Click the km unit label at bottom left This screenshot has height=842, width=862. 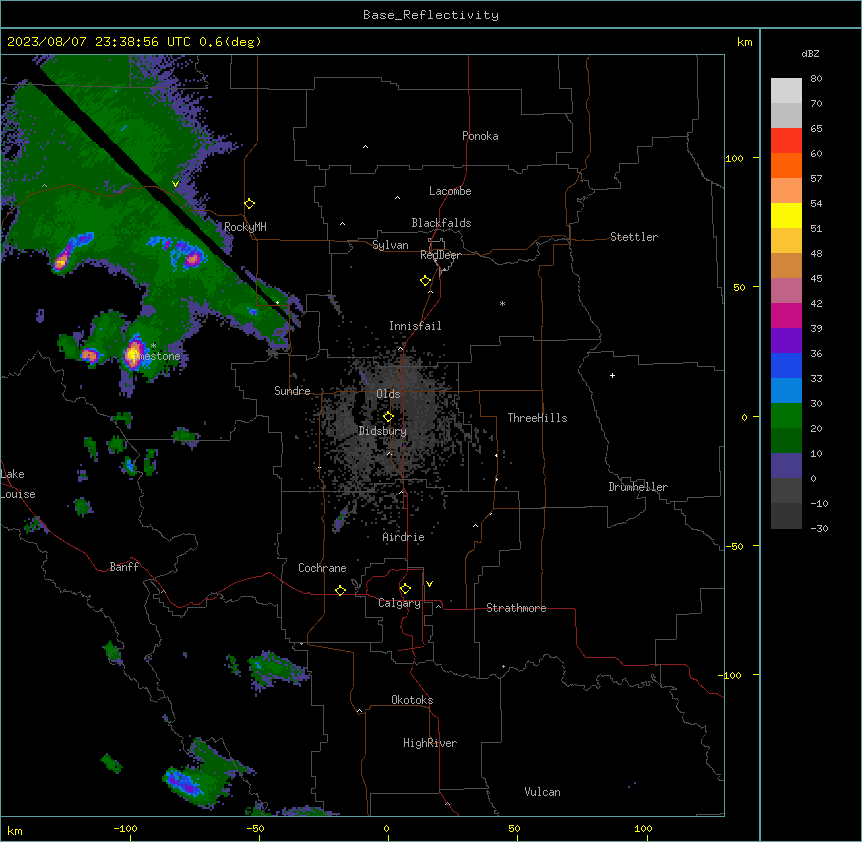coord(15,831)
